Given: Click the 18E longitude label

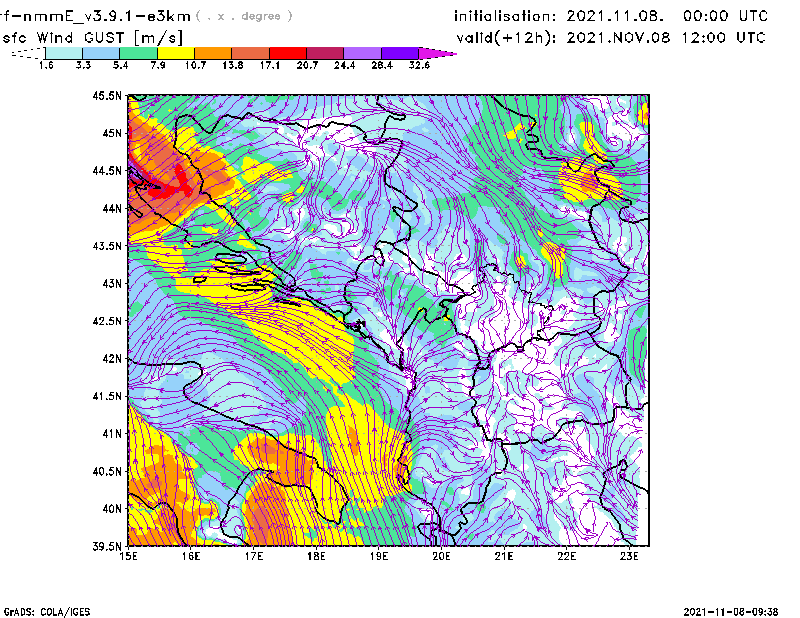Looking at the screenshot, I should [316, 556].
